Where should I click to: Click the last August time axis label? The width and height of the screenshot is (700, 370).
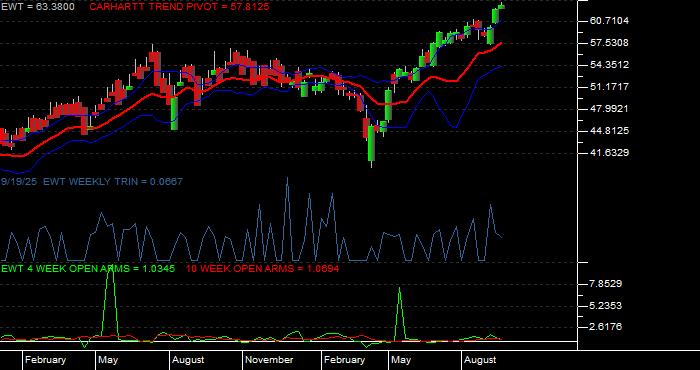pyautogui.click(x=480, y=360)
